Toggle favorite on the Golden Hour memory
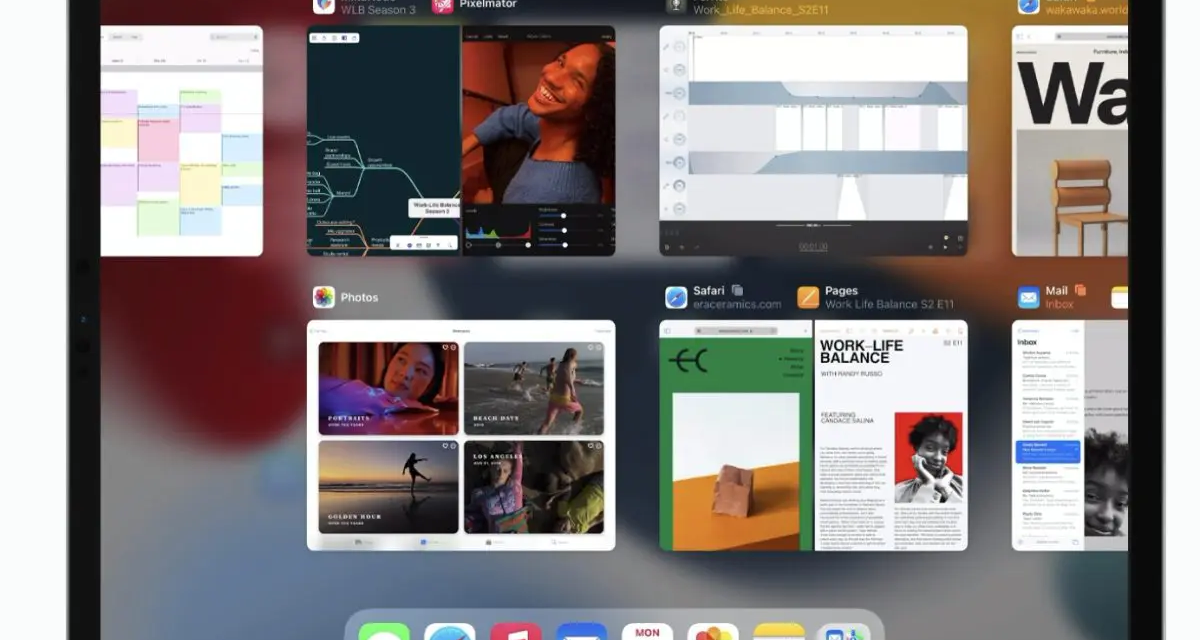The height and width of the screenshot is (640, 1200). coord(445,446)
